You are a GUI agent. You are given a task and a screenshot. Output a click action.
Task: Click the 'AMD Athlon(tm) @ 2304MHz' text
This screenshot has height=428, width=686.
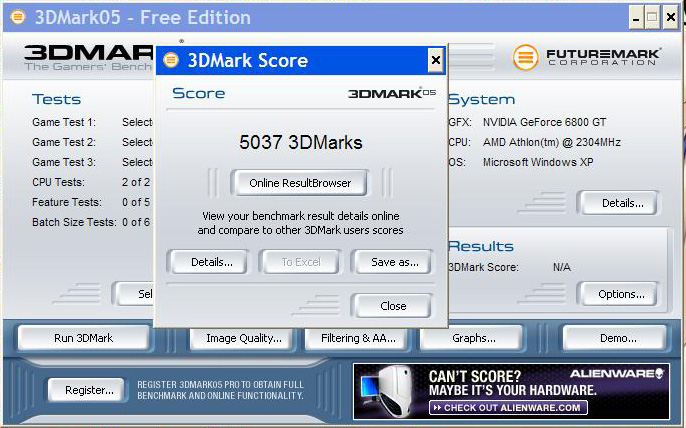(x=552, y=142)
